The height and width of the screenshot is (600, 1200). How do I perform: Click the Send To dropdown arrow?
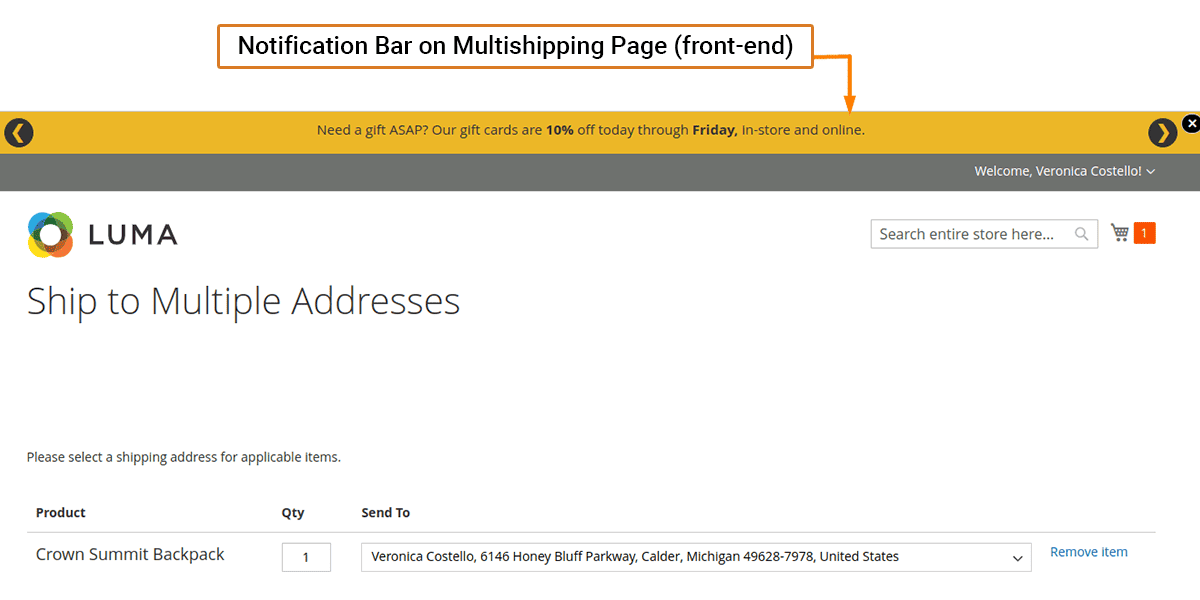1018,558
